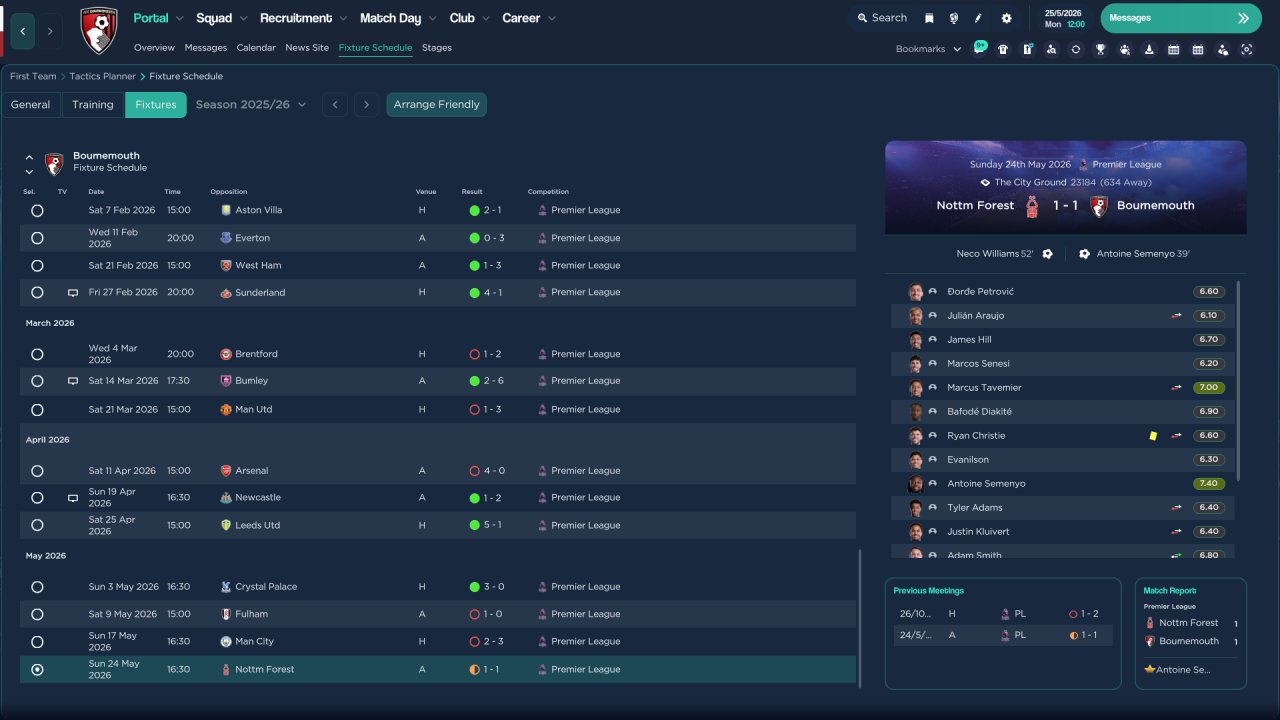Image resolution: width=1280 pixels, height=720 pixels.
Task: Click the goal icon next to Neco Williams
Action: click(1047, 254)
